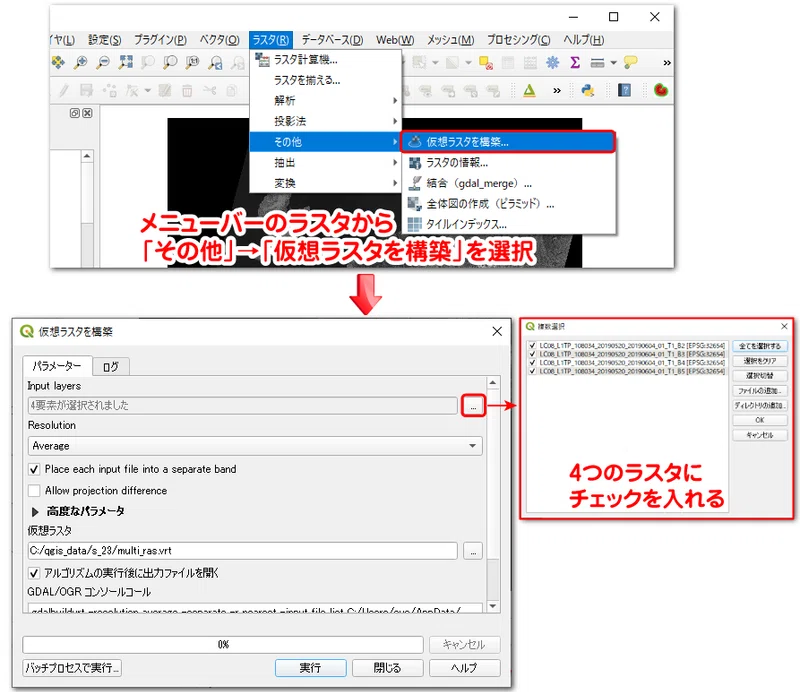Viewport: 800px width, 692px height.
Task: Click the Zoom to Native Resolution 1:1 icon
Action: pos(192,62)
